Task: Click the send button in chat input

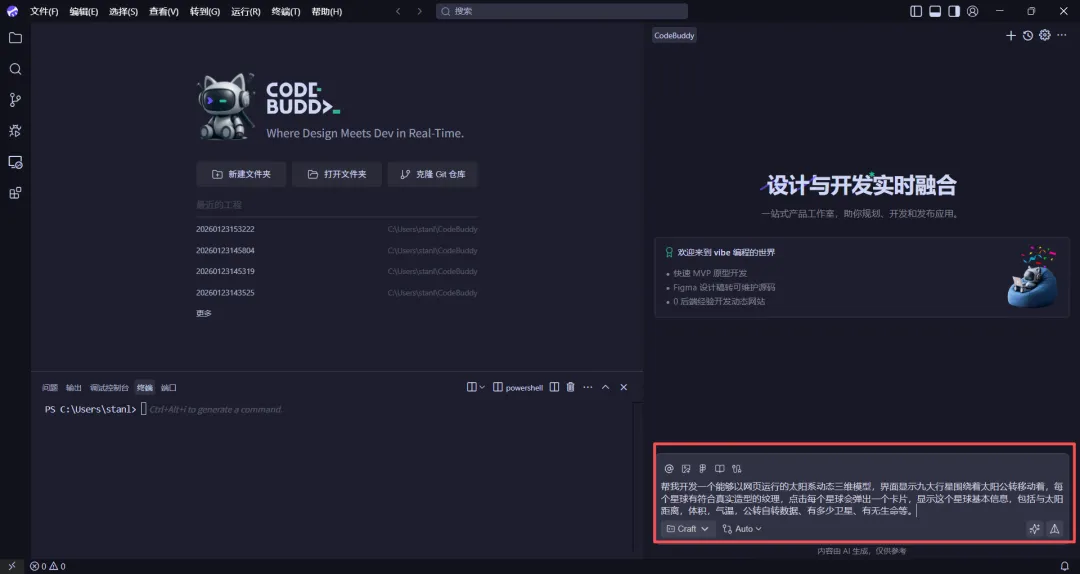Action: coord(1055,529)
